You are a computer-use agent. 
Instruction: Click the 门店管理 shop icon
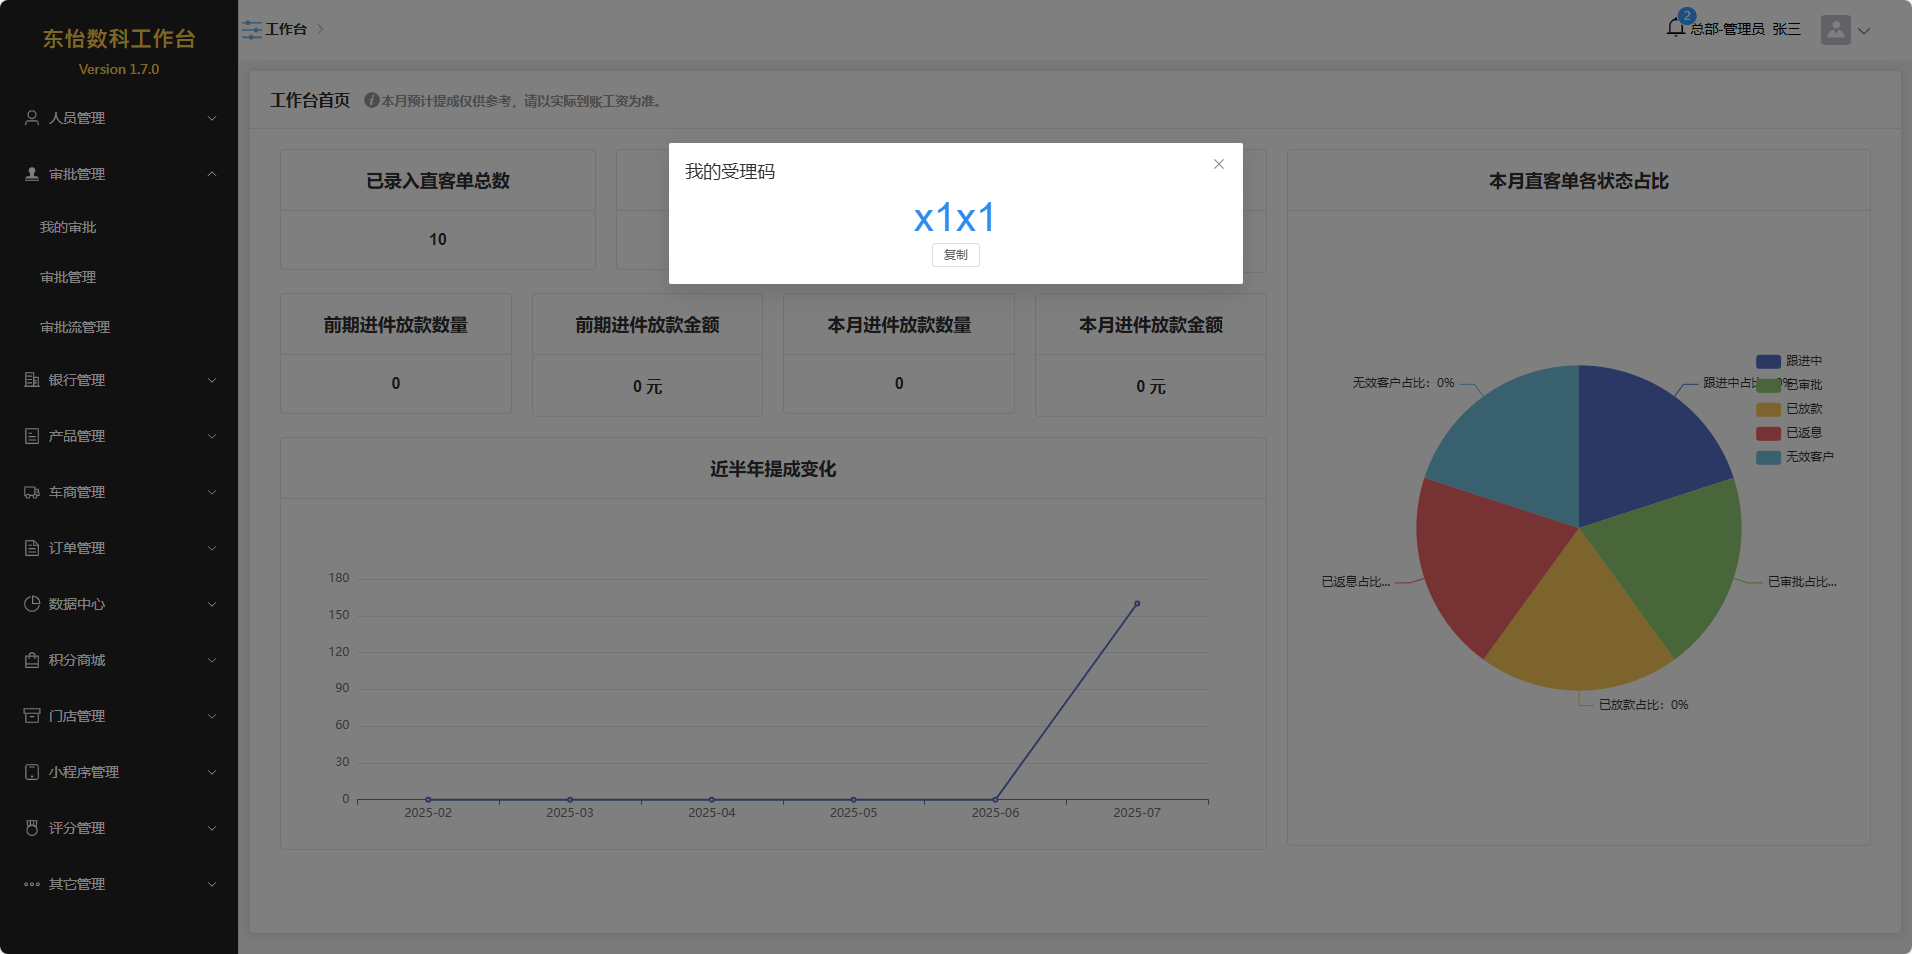click(32, 716)
